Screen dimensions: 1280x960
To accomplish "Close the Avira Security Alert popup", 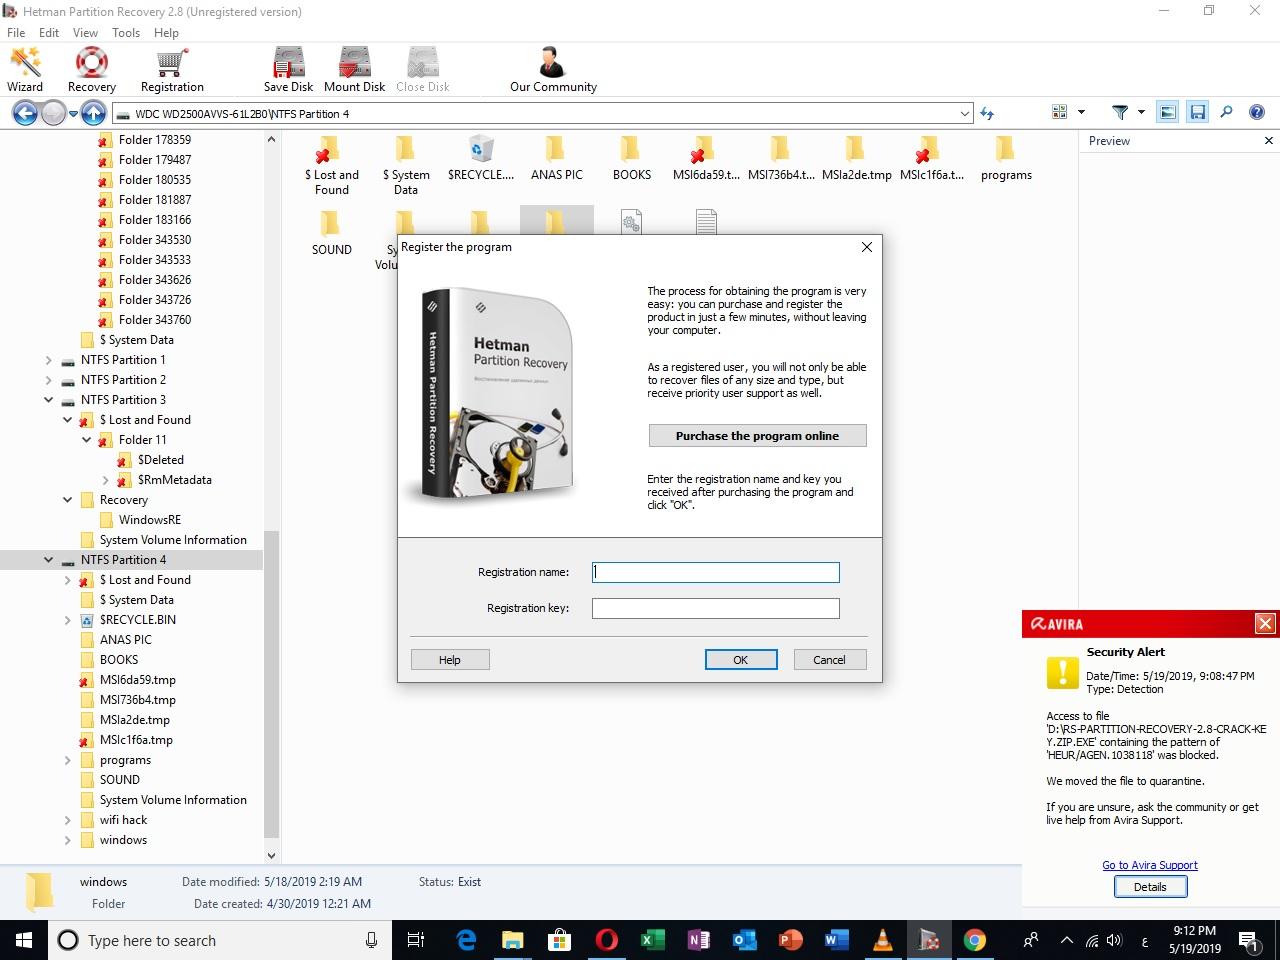I will click(x=1265, y=624).
